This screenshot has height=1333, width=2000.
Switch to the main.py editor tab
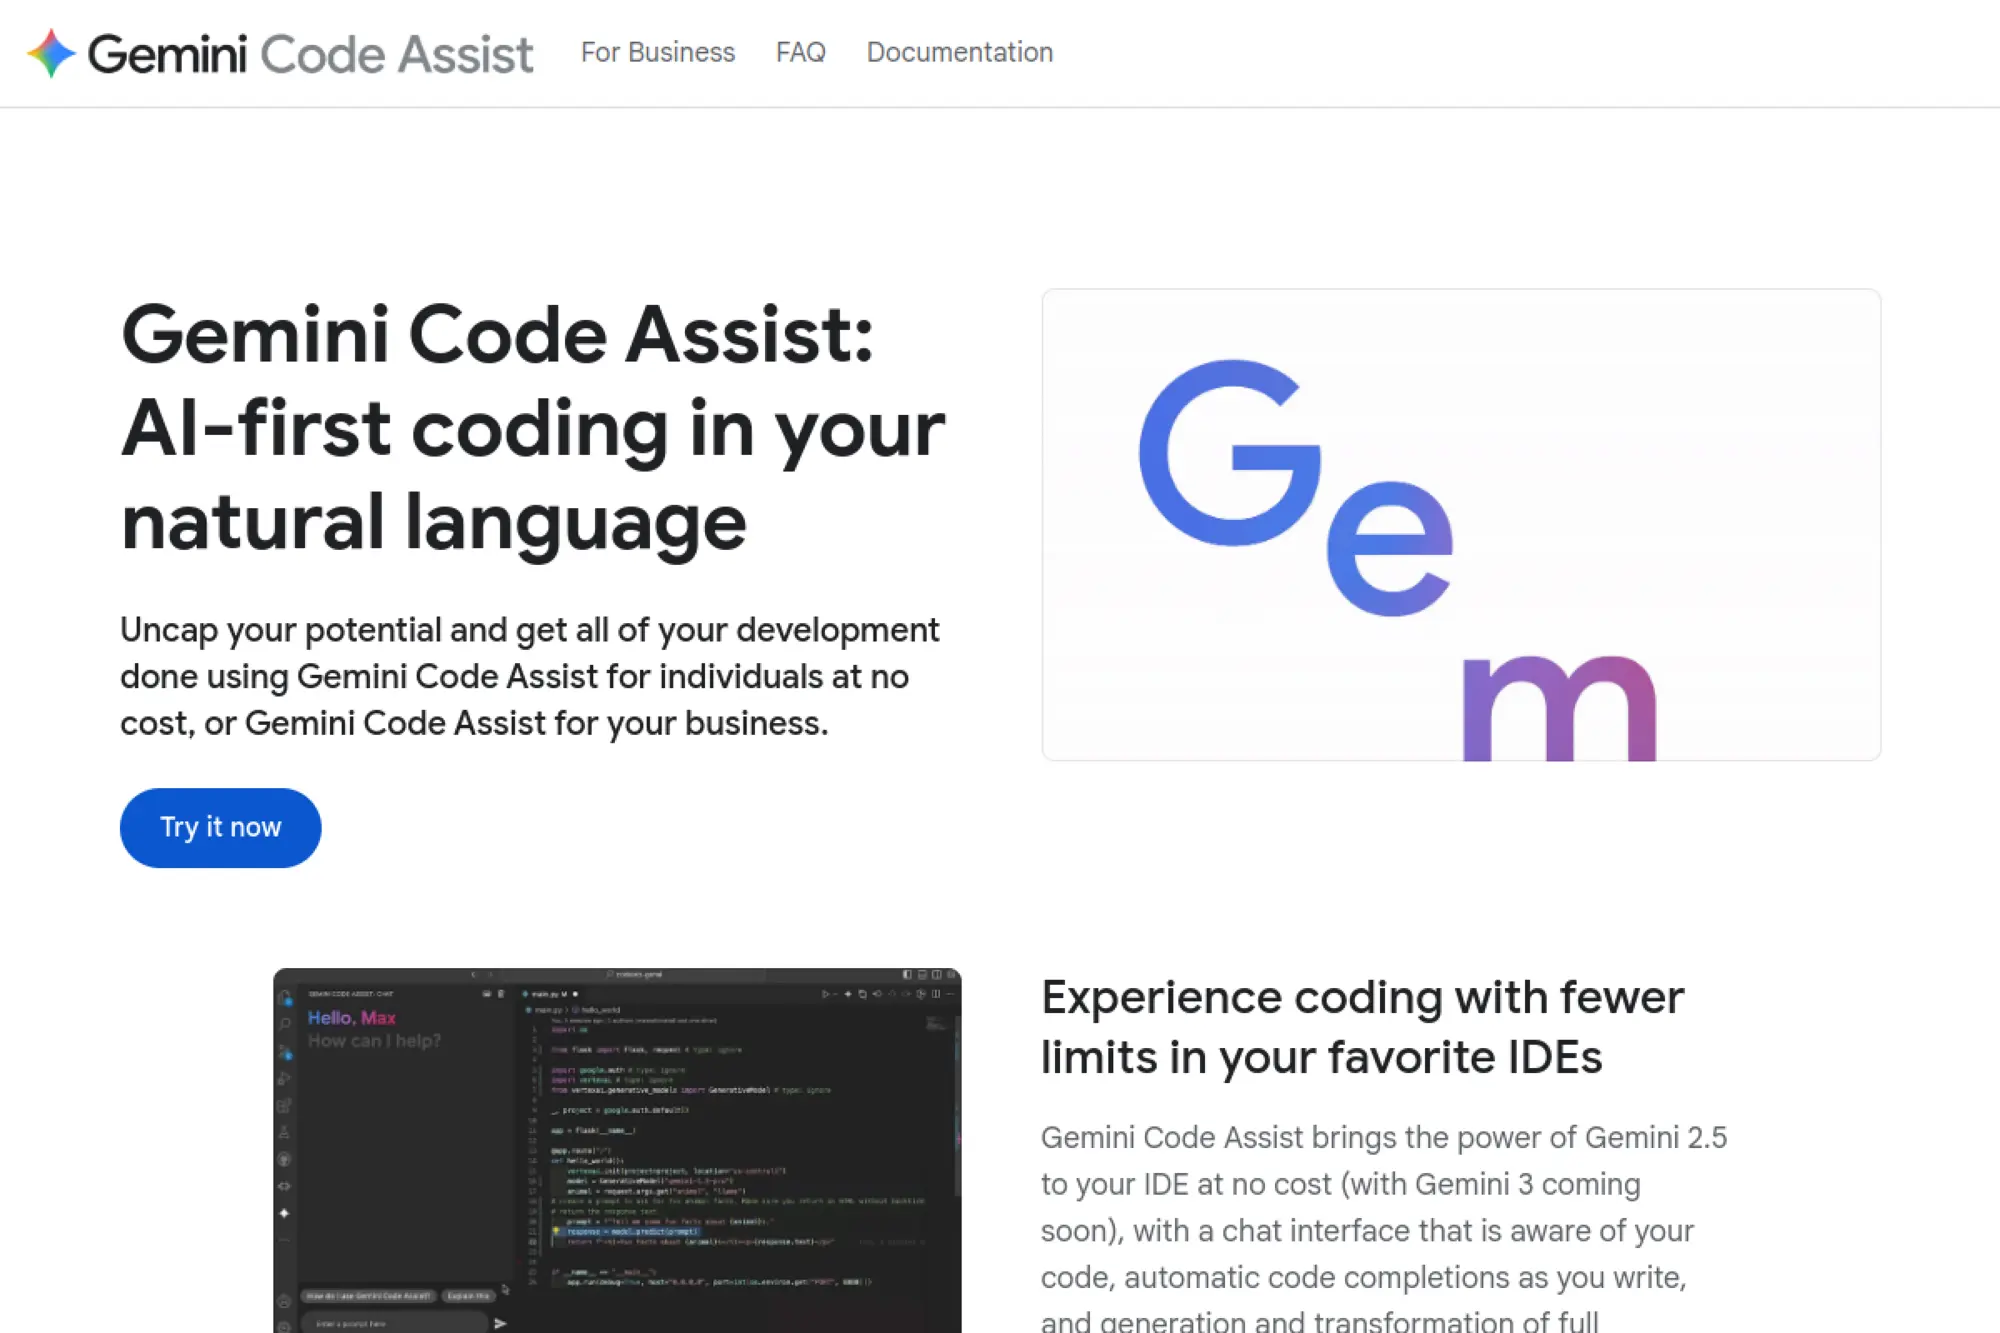pyautogui.click(x=546, y=994)
